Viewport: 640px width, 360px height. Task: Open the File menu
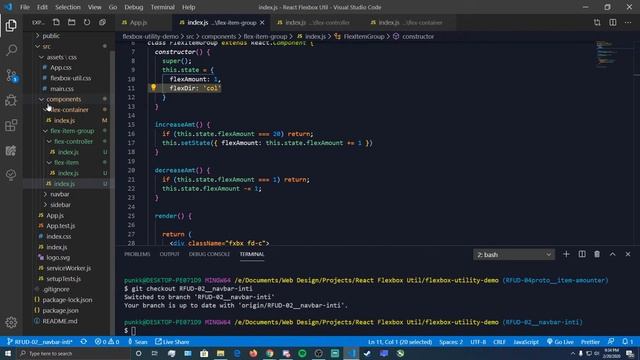coord(24,7)
